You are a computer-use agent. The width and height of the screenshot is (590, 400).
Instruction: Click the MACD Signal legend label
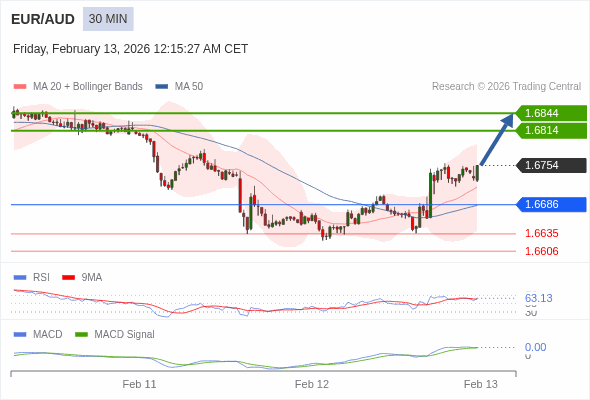pos(125,335)
